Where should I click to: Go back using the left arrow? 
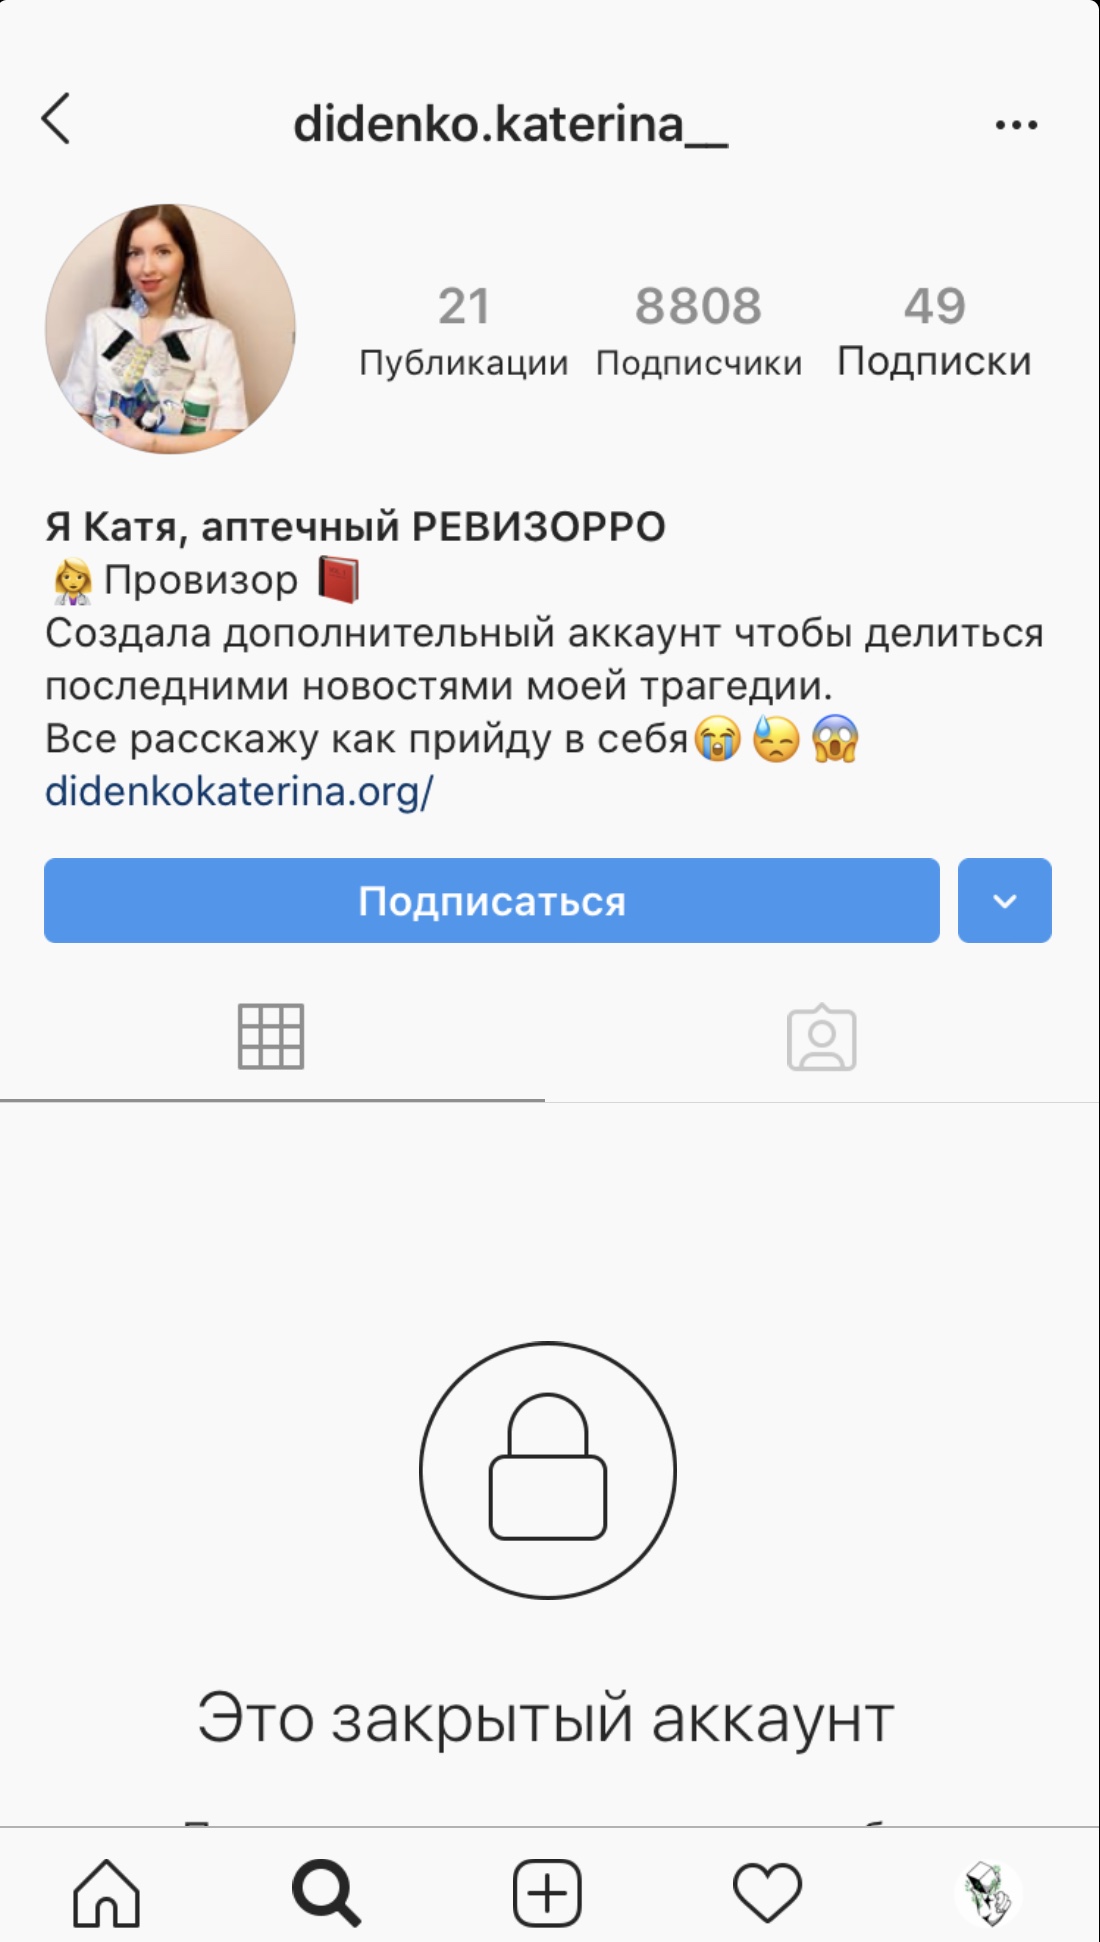[x=56, y=120]
